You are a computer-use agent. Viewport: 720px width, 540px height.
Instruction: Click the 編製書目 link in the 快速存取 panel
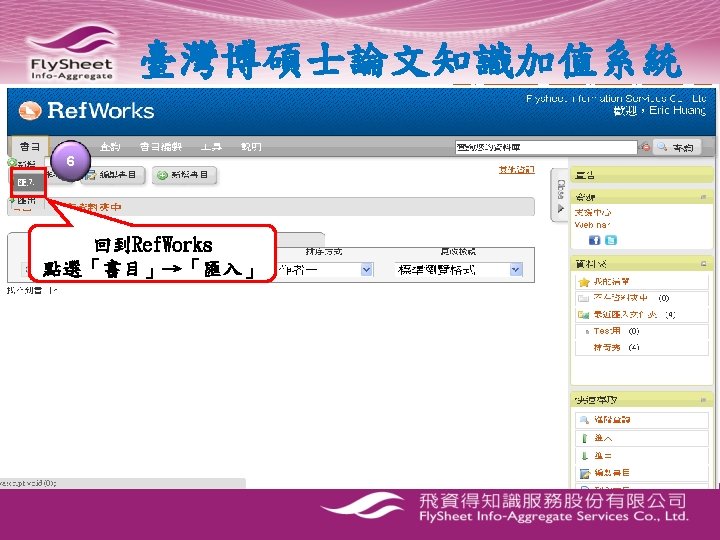click(612, 472)
